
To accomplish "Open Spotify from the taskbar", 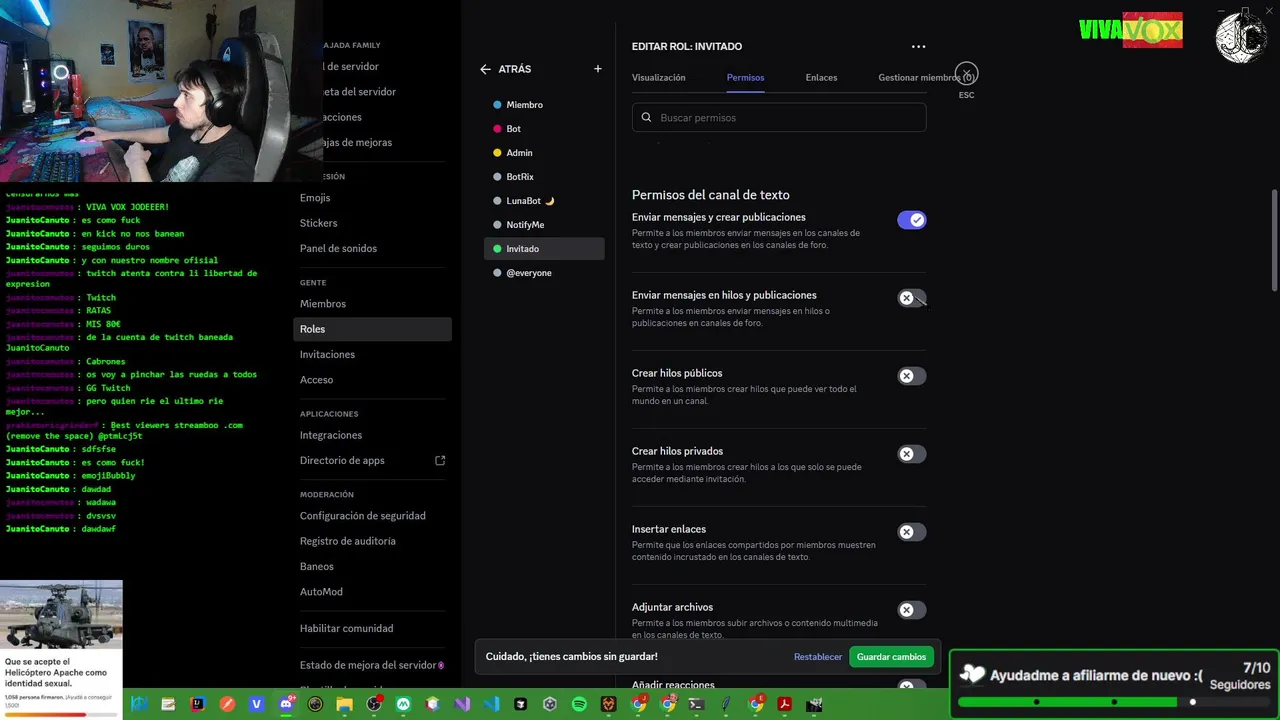I will coord(580,704).
